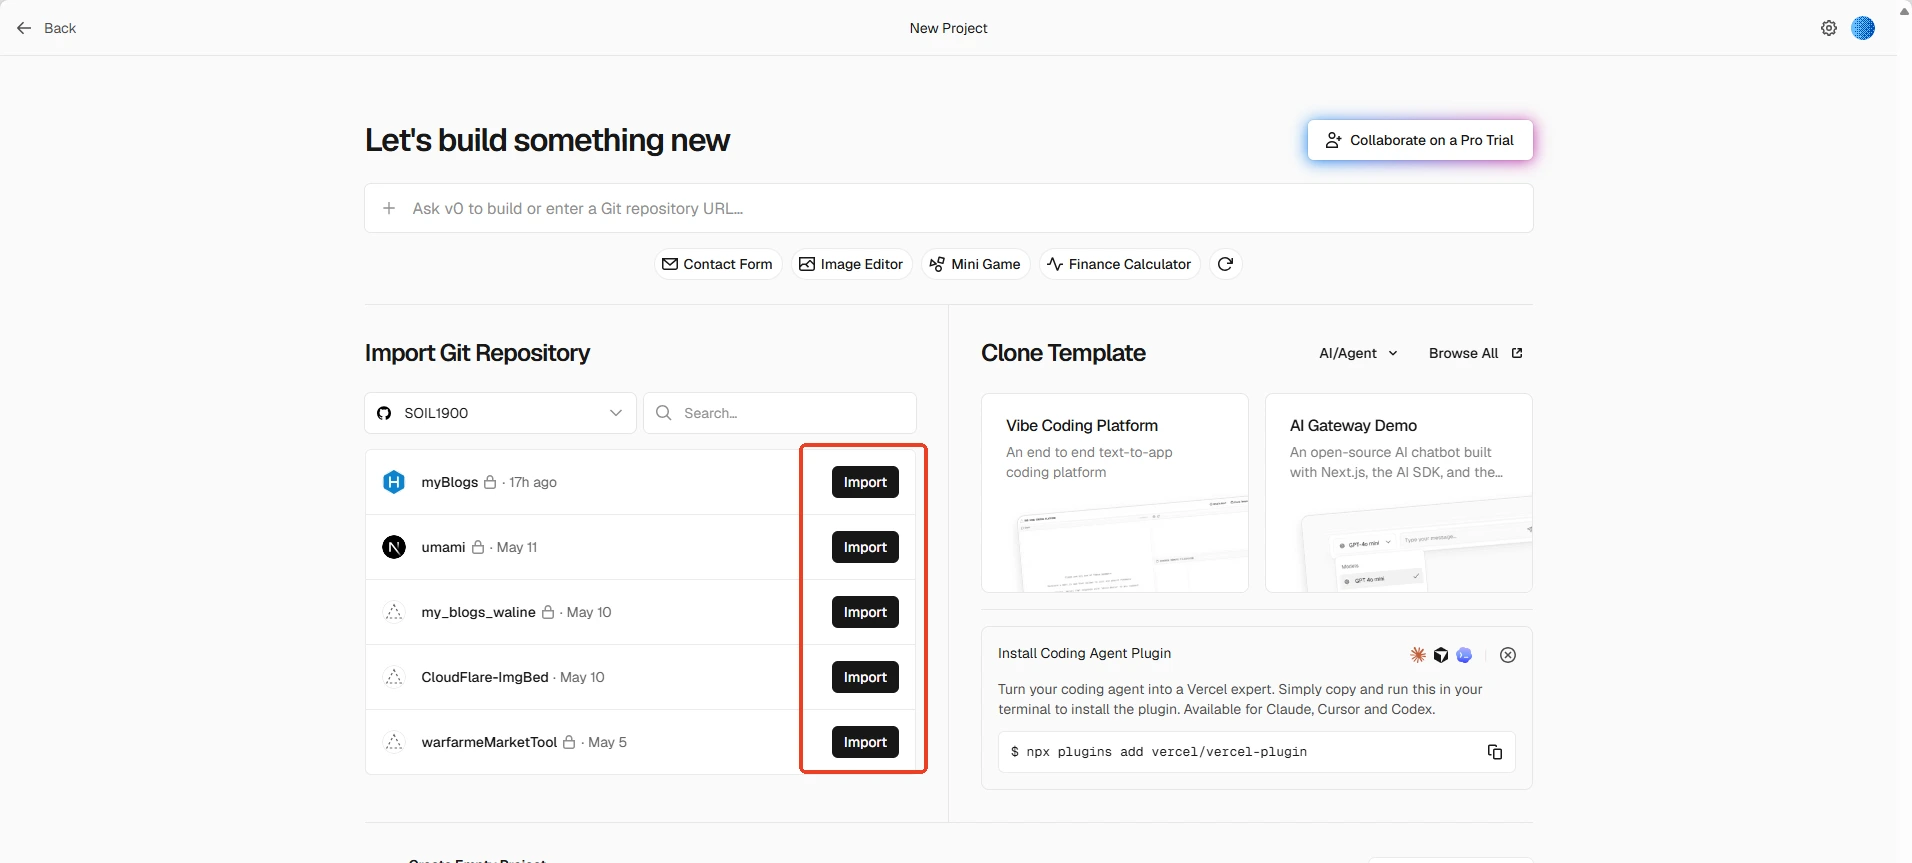Click the umami repository name

[443, 547]
